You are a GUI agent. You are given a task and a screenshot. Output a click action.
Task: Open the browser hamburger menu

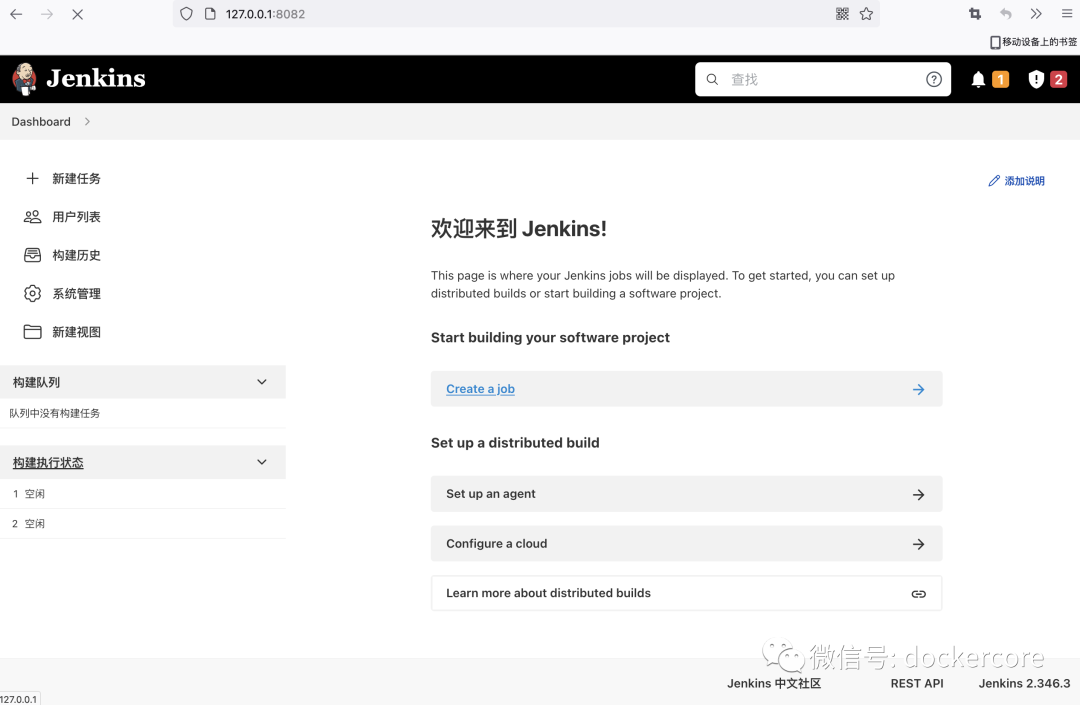pos(1067,14)
